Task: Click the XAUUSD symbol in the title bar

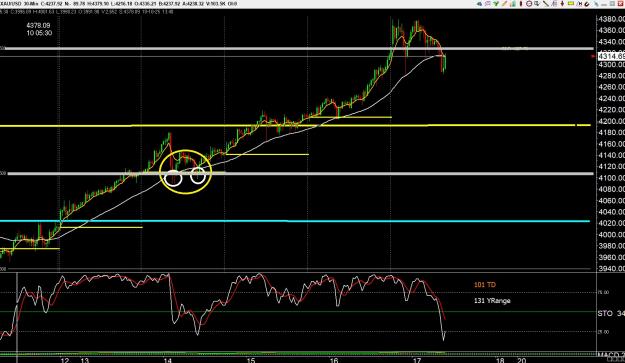Action: click(10, 3)
